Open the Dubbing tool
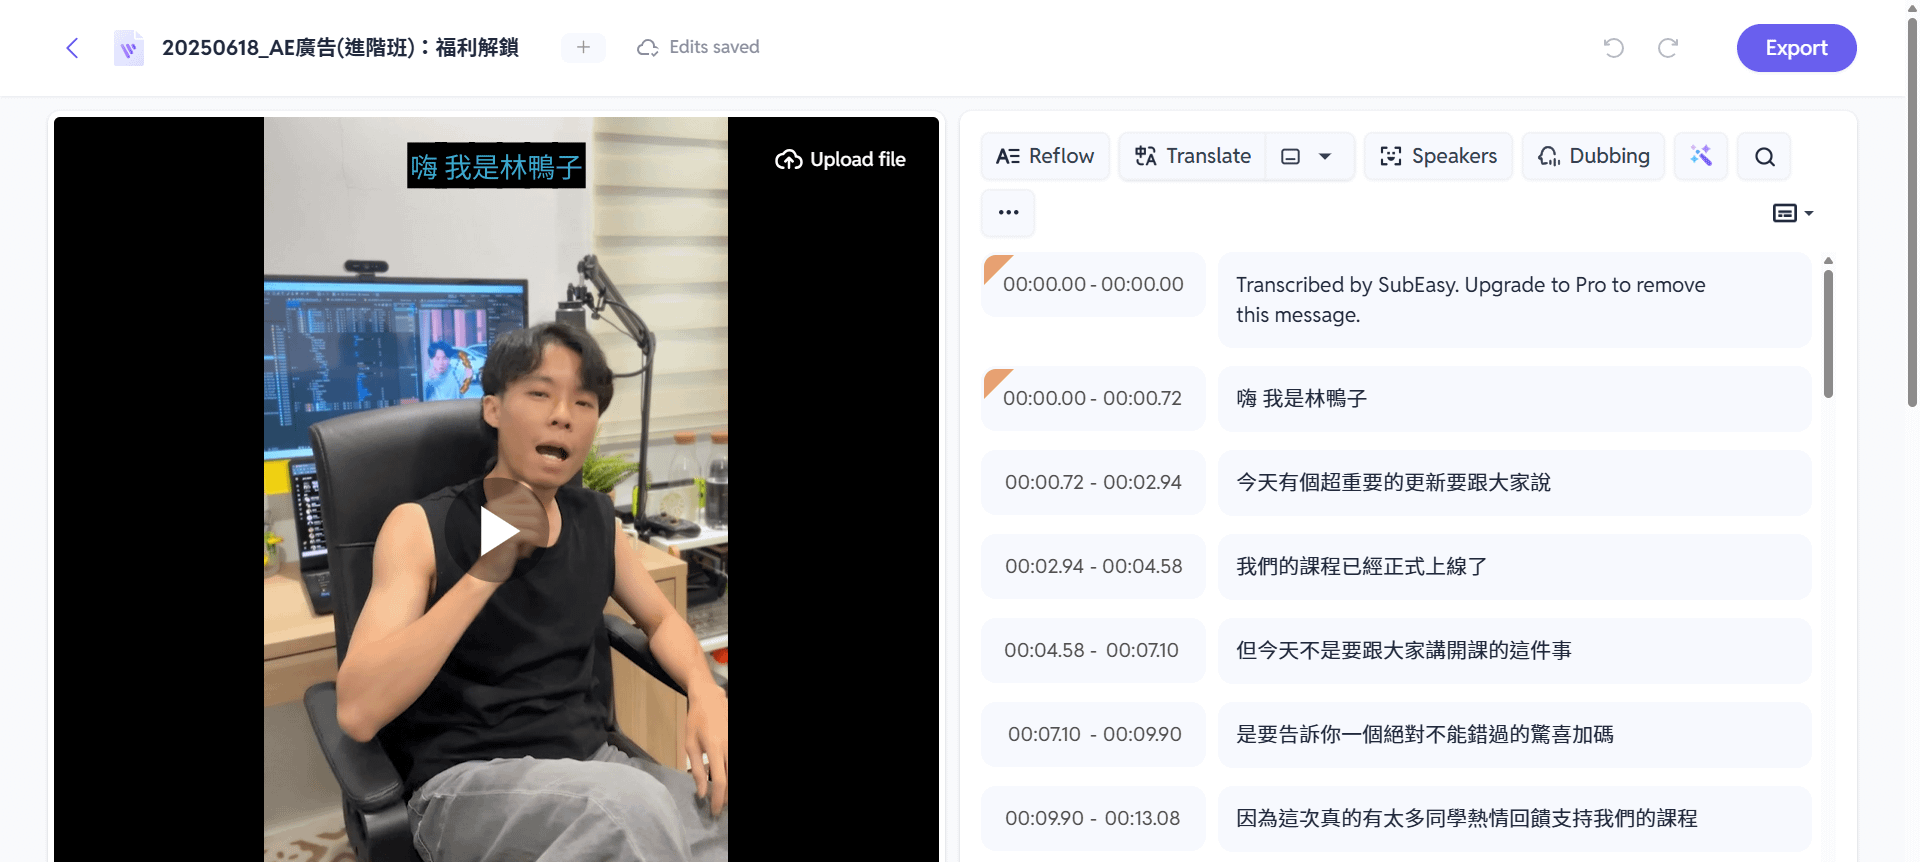Screen dimensions: 1920x862 click(1593, 156)
